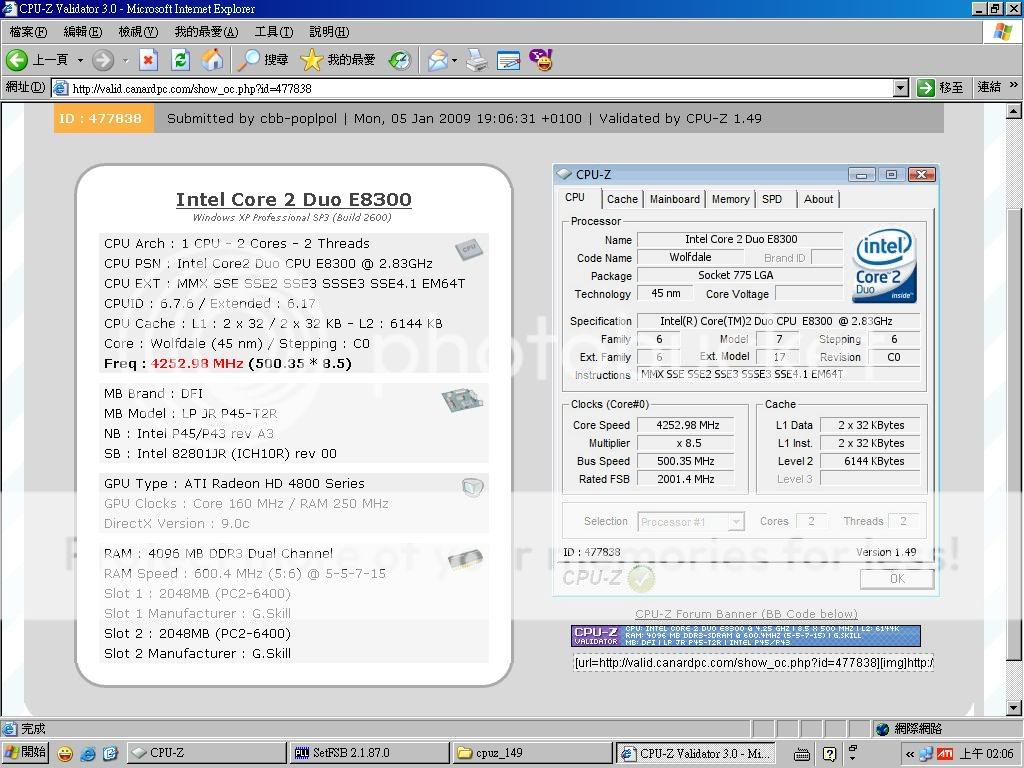Viewport: 1024px width, 768px height.
Task: Print the page with the printer icon
Action: tap(477, 60)
